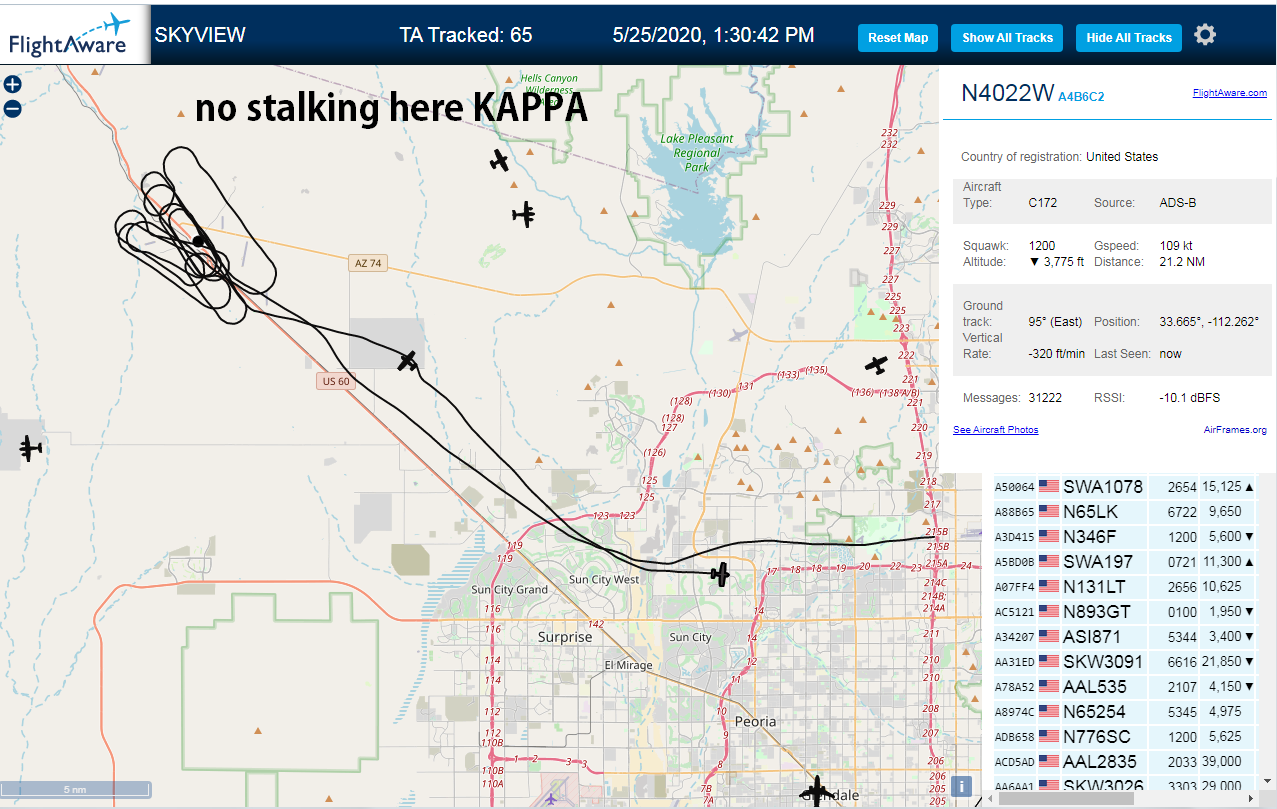Viewport: 1277px width, 809px height.
Task: Select the N65LK aircraft row
Action: click(x=1124, y=512)
